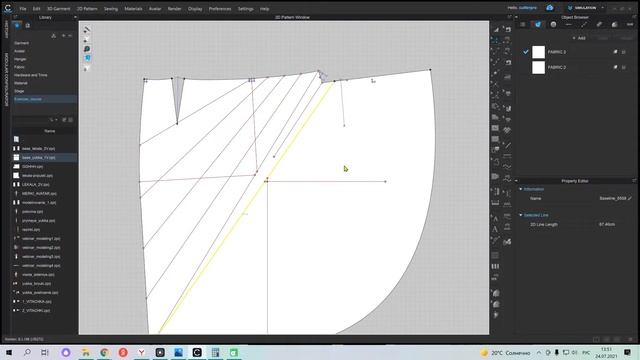Click the 2D Line Length value field
The height and width of the screenshot is (360, 640).
tap(607, 224)
